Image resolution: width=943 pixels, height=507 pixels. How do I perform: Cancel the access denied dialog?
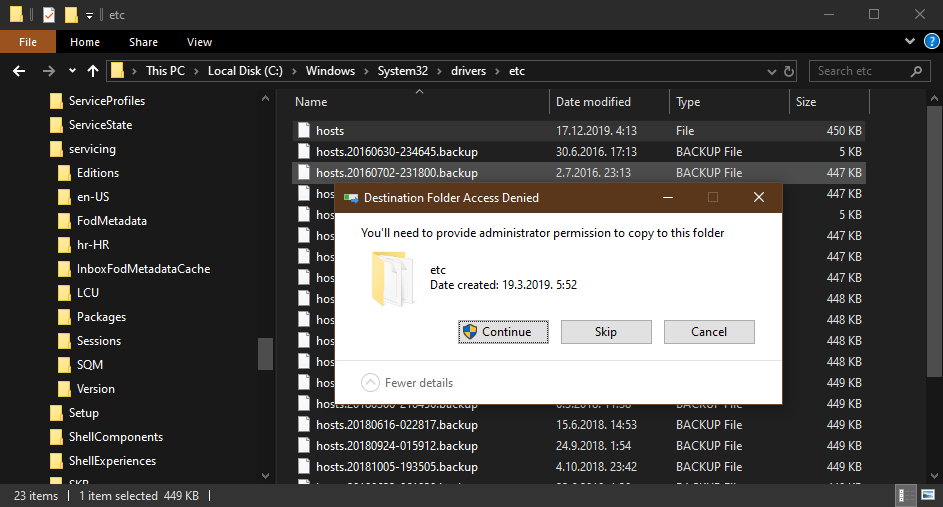[x=708, y=332]
